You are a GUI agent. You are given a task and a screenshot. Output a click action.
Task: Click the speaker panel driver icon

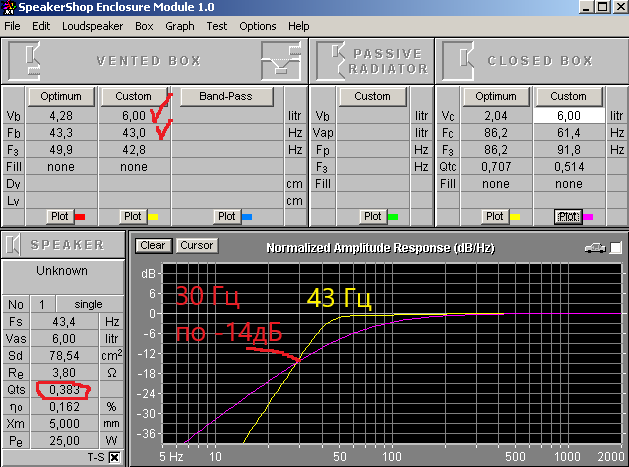pos(13,245)
